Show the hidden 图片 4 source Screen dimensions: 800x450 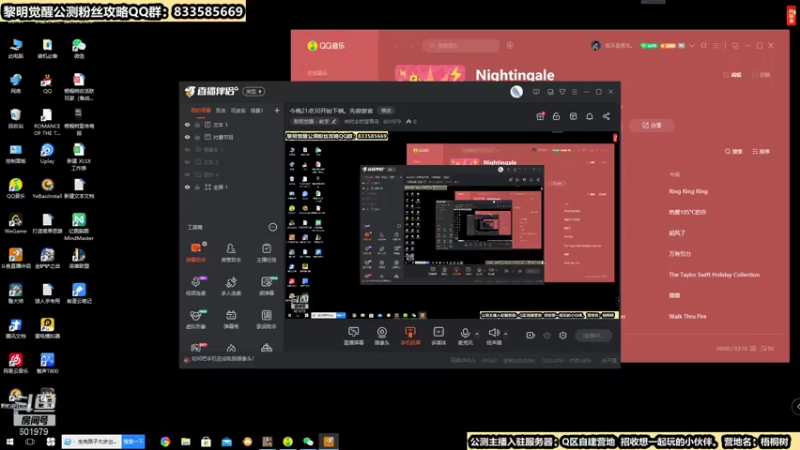[187, 174]
